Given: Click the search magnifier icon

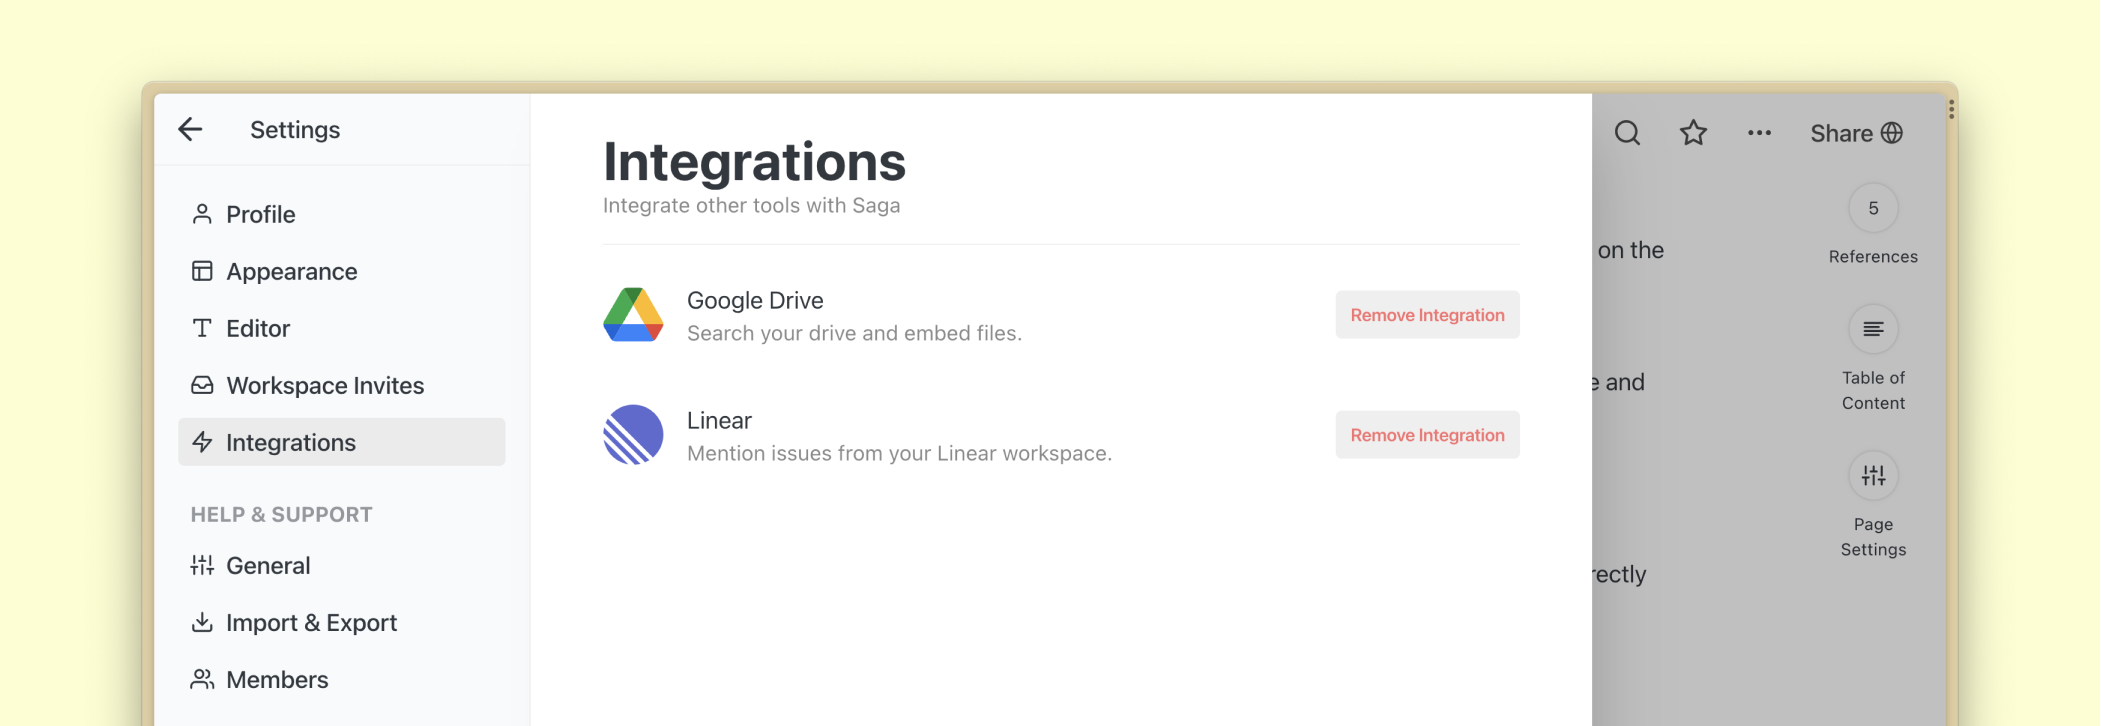Looking at the screenshot, I should [1627, 133].
